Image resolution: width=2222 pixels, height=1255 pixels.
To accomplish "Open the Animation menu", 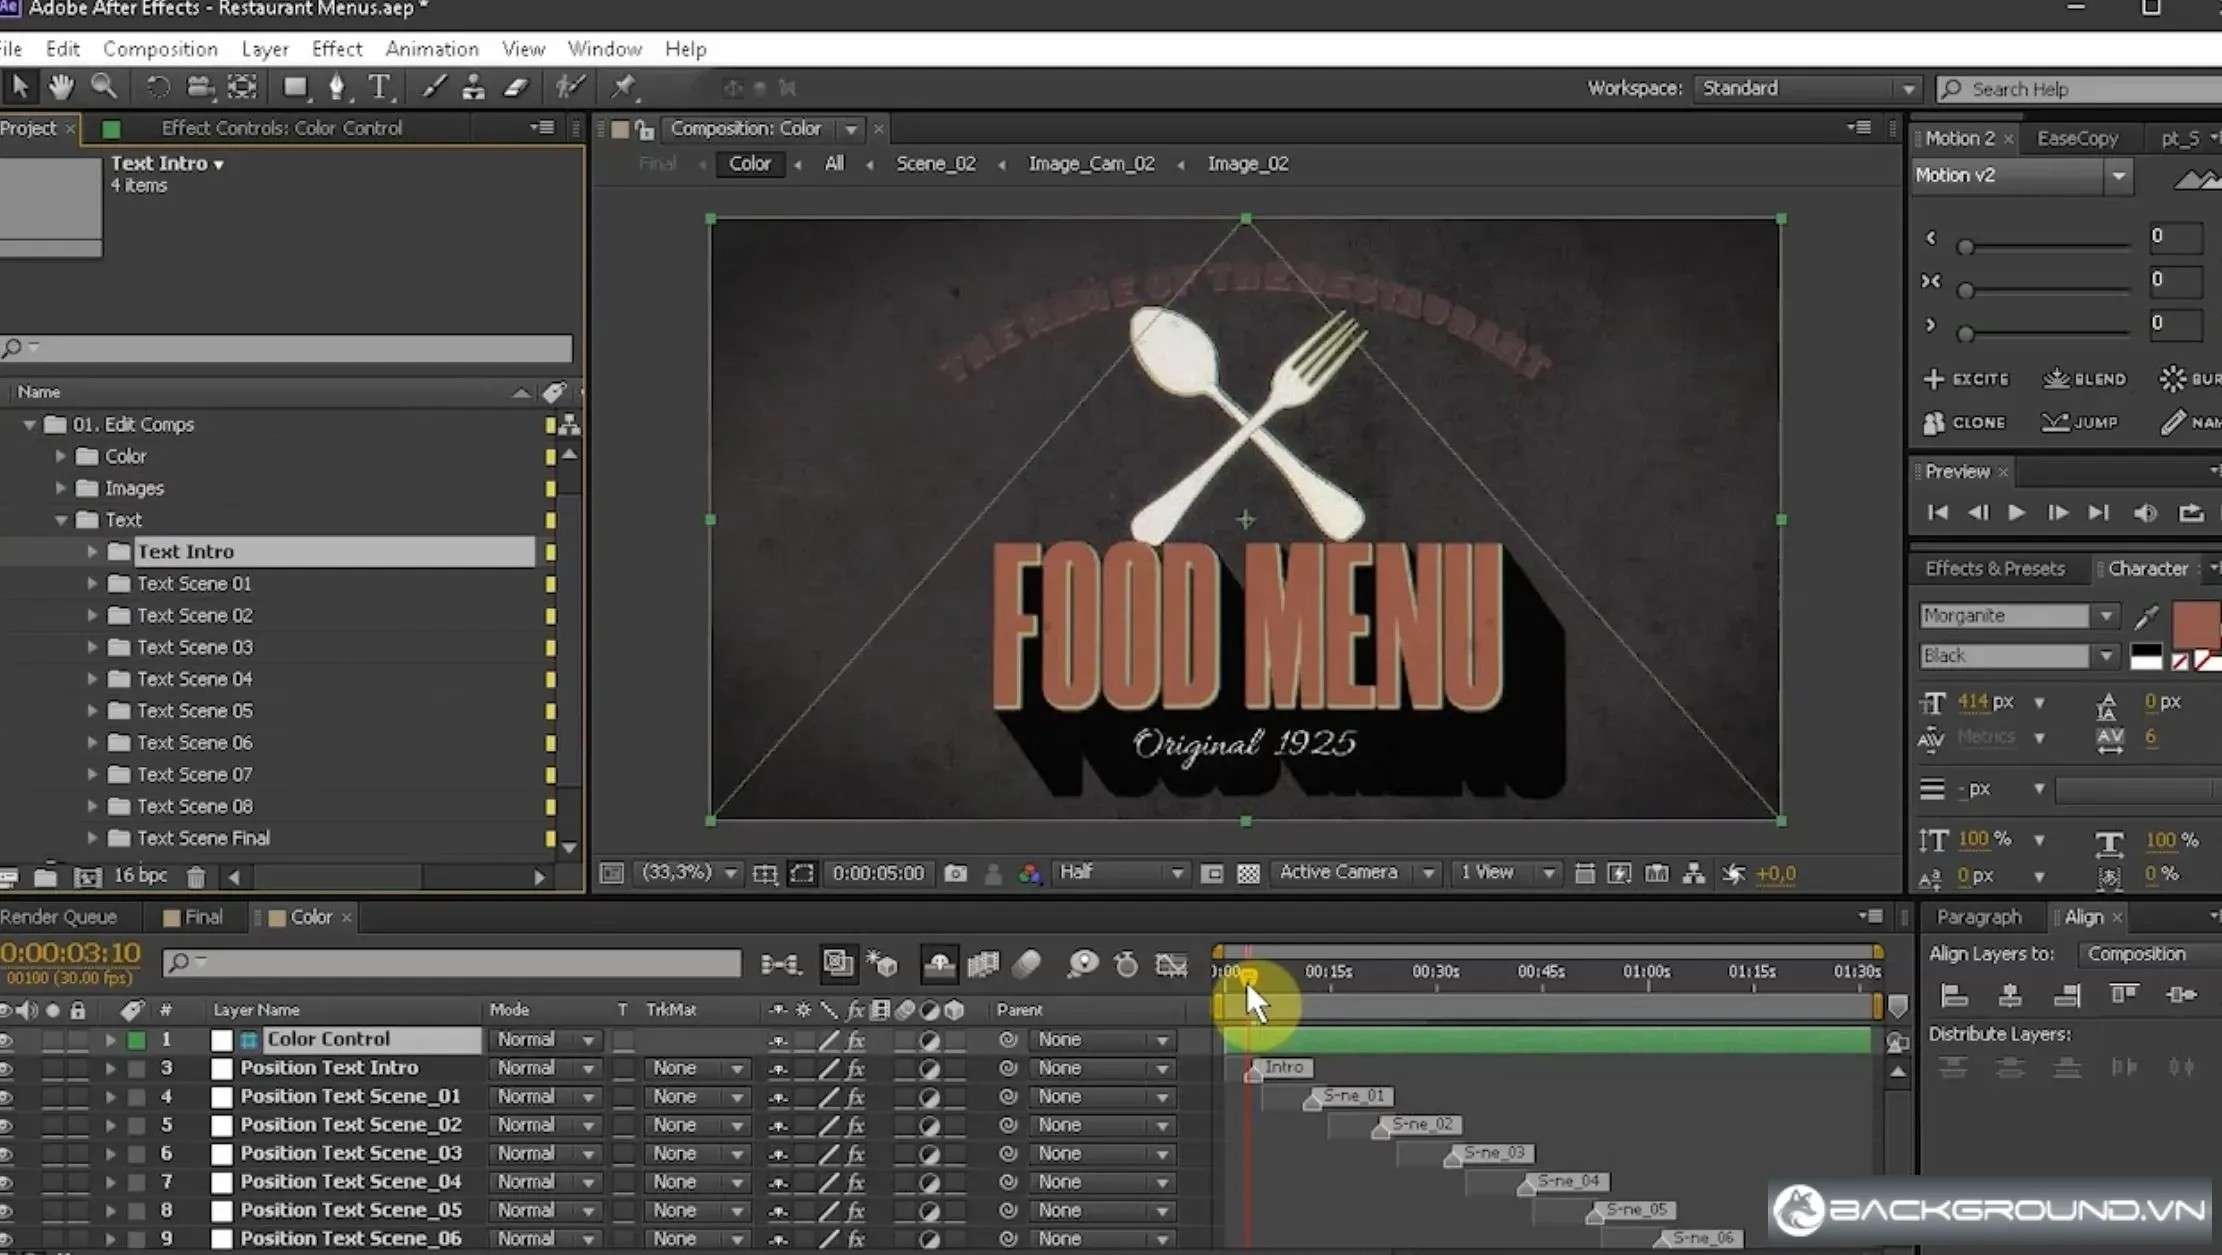I will click(432, 49).
